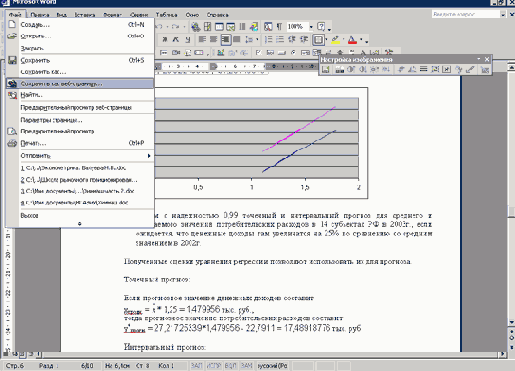Screen dimensions: 515x371
Task: Open Line Style in picture toolbar
Action: click(424, 69)
